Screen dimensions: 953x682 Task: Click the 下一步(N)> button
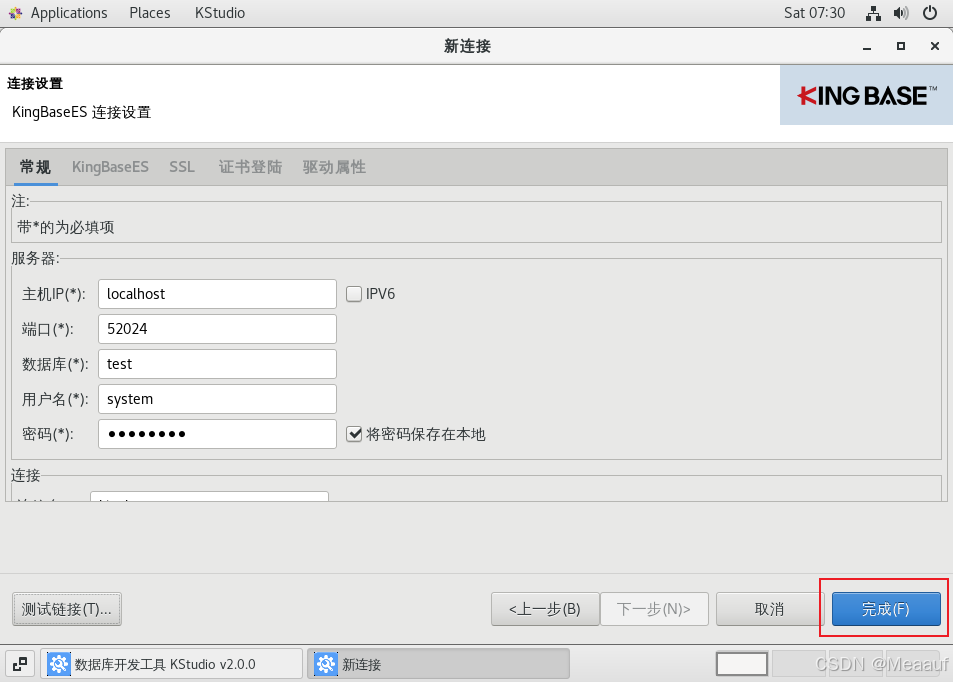coord(654,609)
